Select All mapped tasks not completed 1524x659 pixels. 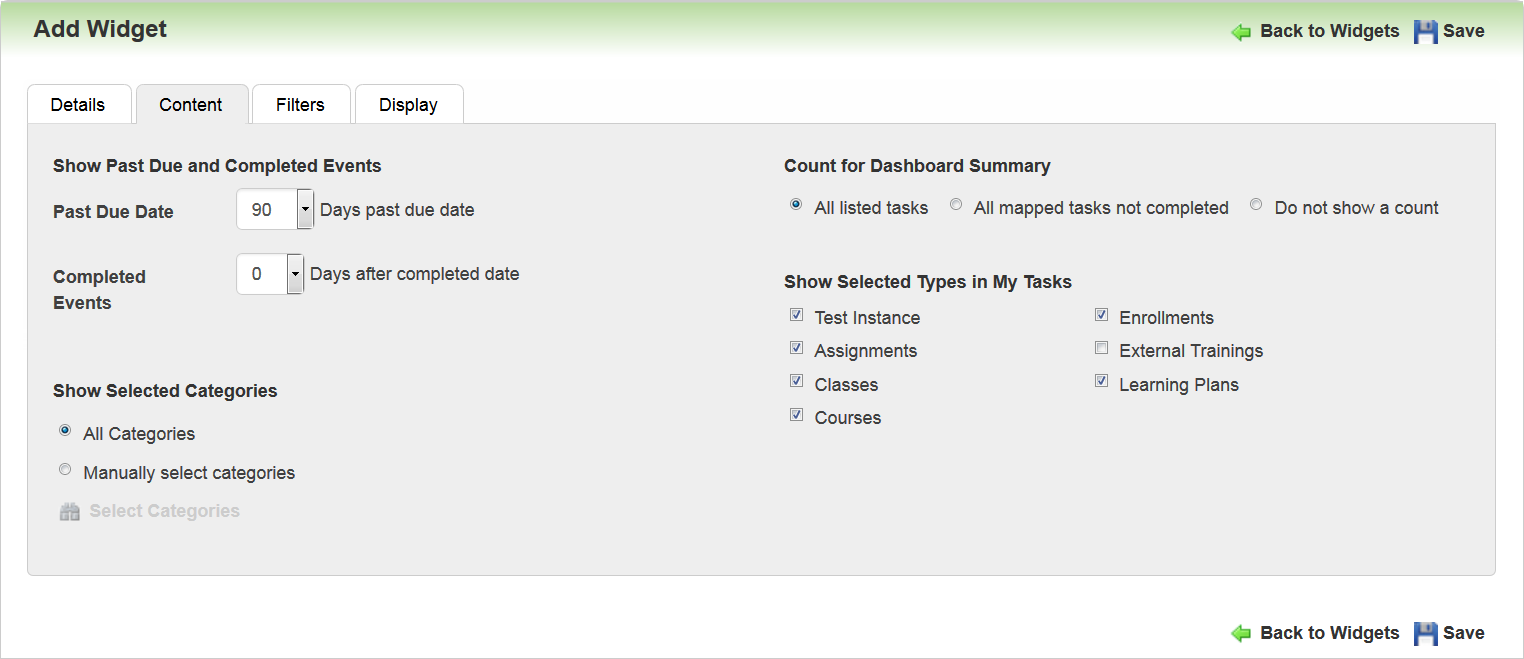(956, 205)
